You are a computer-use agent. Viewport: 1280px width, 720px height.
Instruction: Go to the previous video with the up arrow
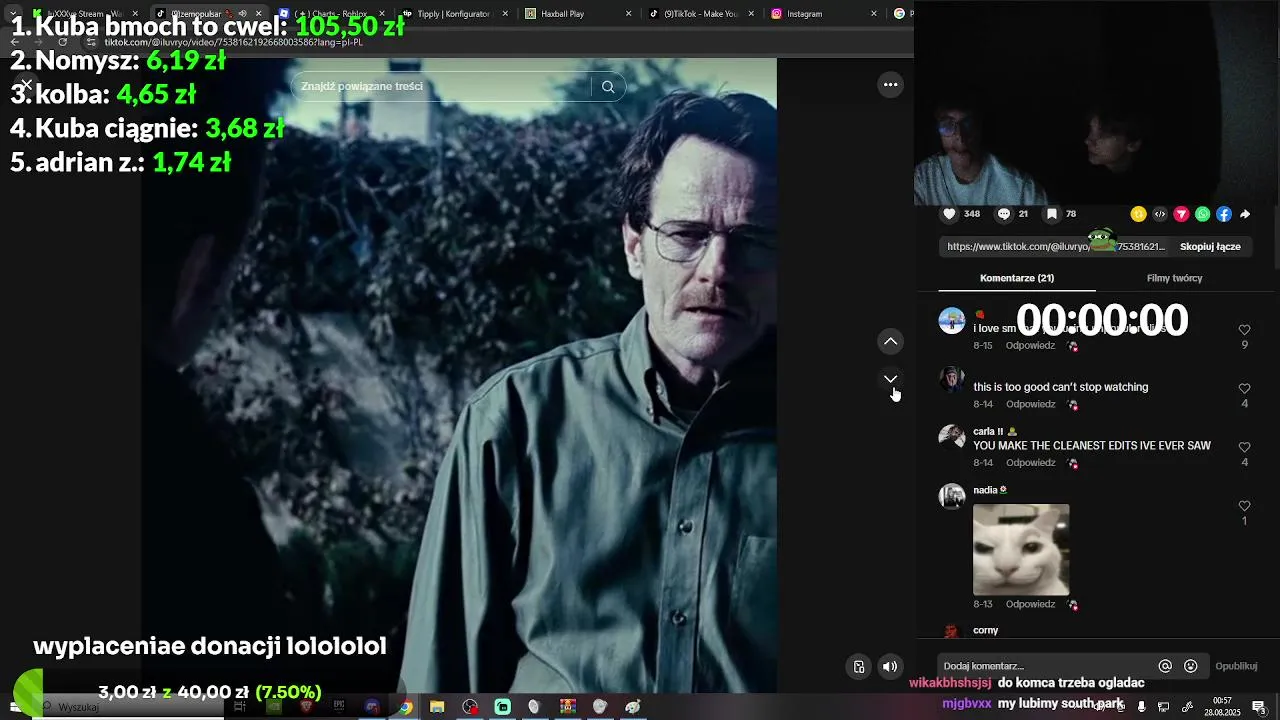pyautogui.click(x=890, y=342)
